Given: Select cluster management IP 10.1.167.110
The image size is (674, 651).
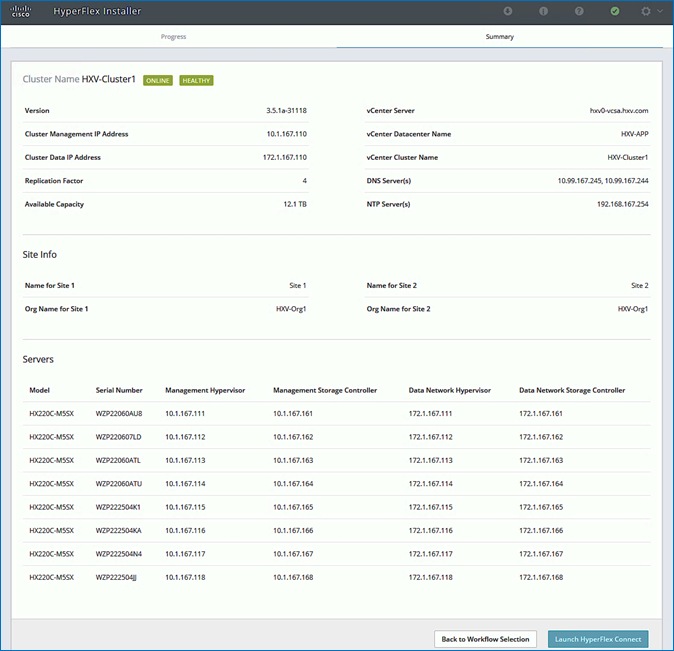Looking at the screenshot, I should point(287,134).
